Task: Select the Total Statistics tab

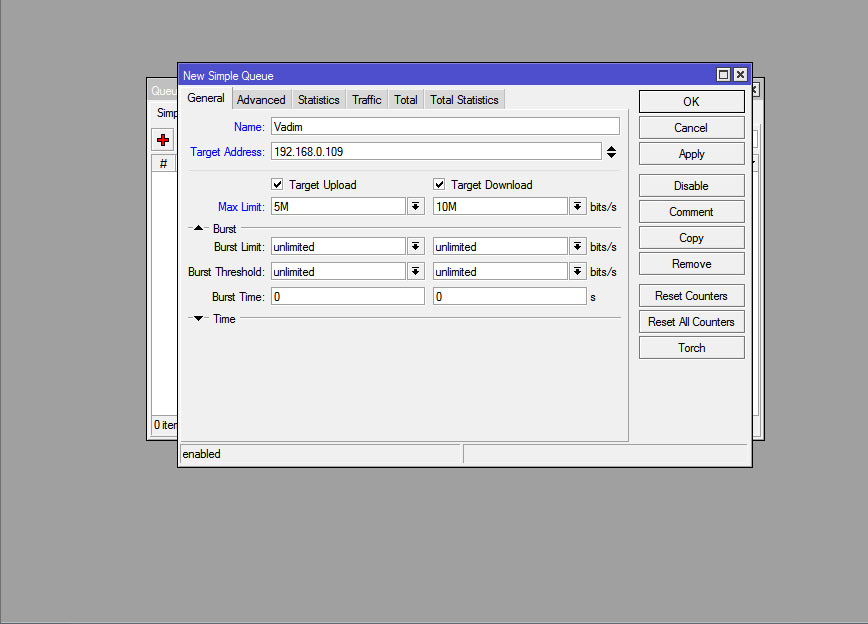Action: (x=464, y=100)
